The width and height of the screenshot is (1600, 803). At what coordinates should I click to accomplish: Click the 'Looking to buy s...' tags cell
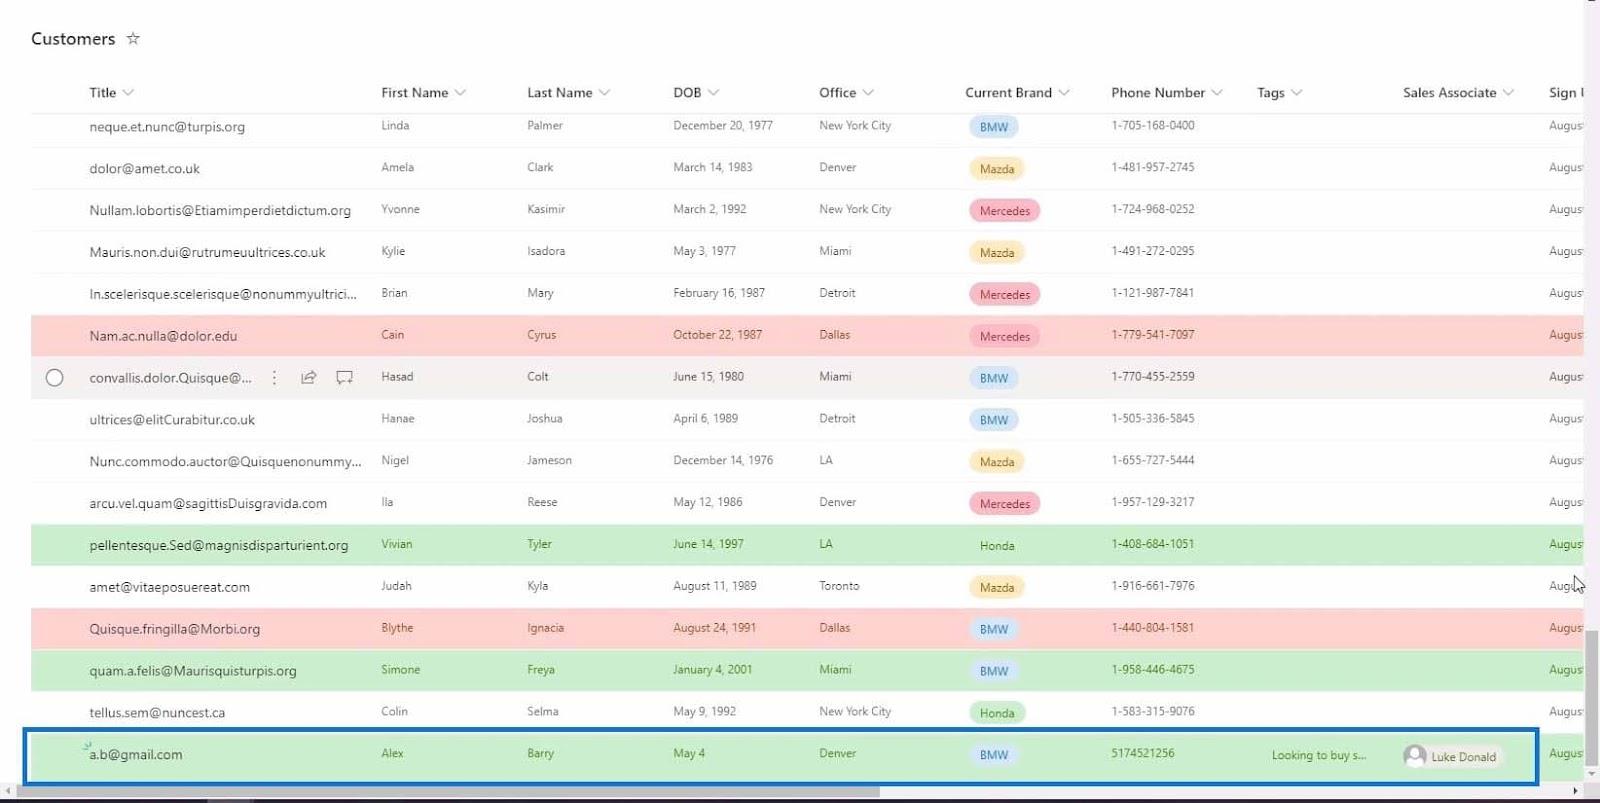click(x=1319, y=755)
